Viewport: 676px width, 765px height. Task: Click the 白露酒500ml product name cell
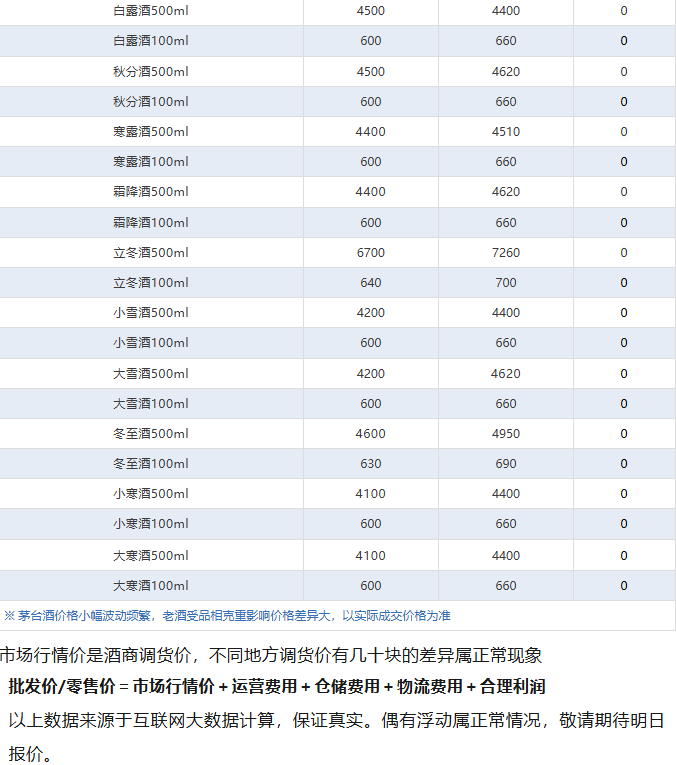pos(151,11)
